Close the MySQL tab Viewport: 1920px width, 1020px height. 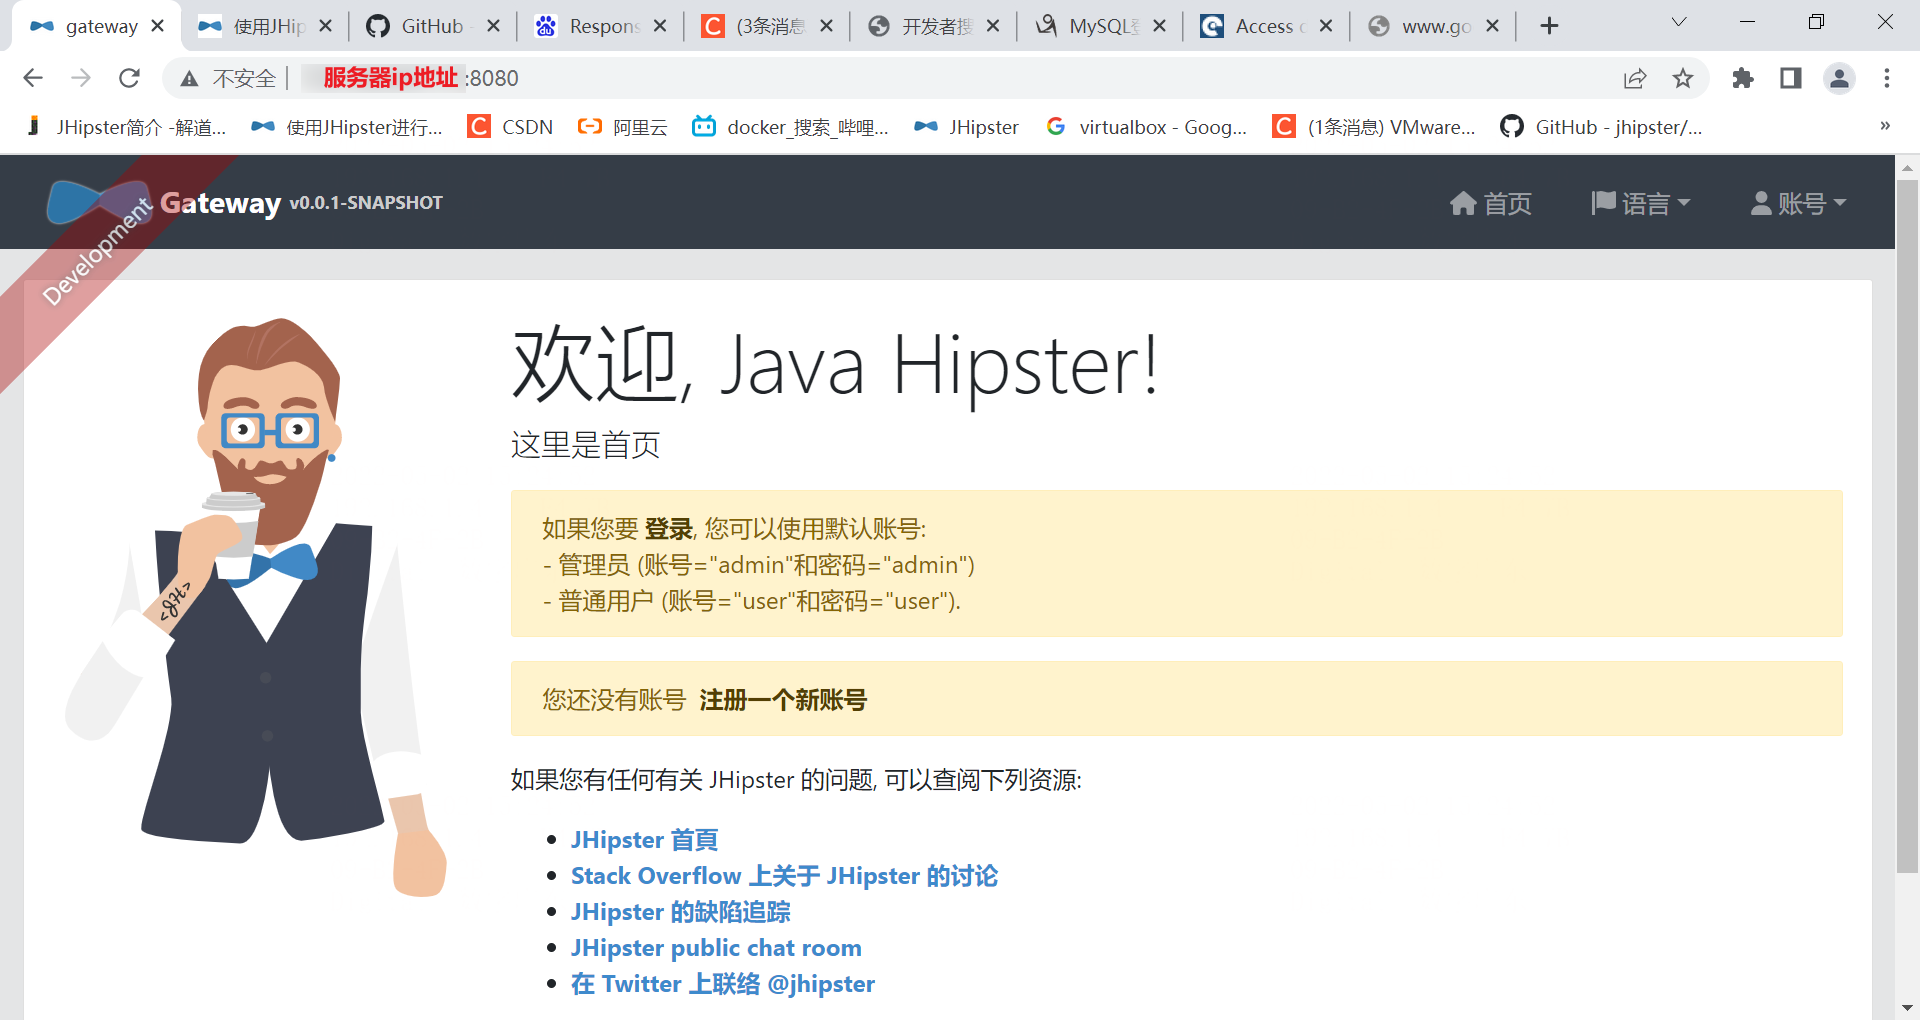click(1159, 26)
